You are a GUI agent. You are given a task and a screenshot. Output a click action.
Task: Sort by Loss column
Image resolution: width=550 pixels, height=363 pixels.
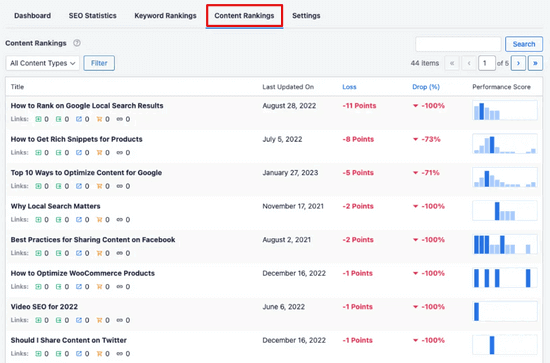(349, 87)
